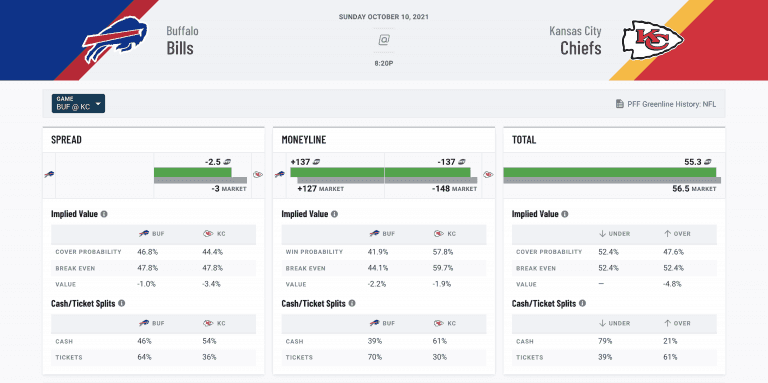768x383 pixels.
Task: Click the Spread Implied Value info icon
Action: pyautogui.click(x=104, y=214)
